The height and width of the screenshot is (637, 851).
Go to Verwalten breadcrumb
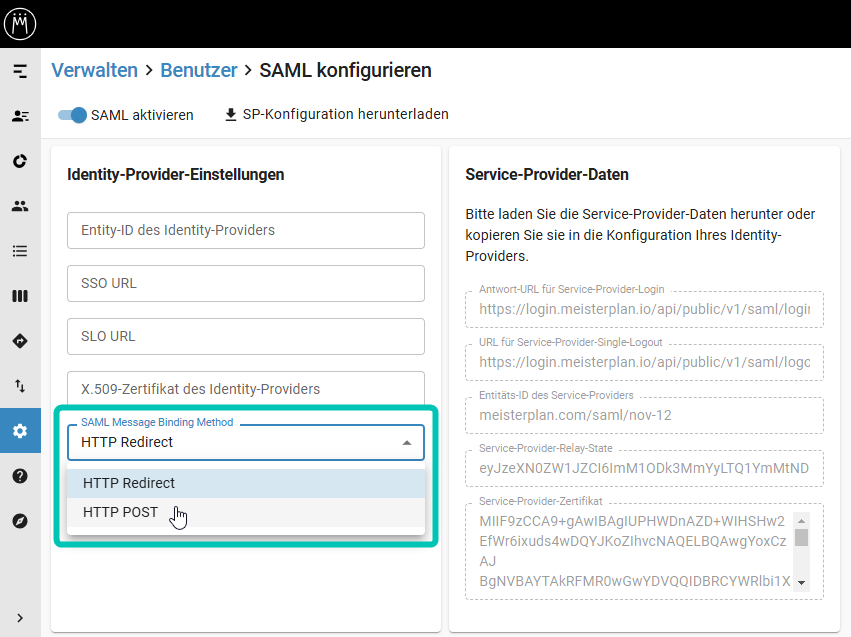[x=94, y=71]
